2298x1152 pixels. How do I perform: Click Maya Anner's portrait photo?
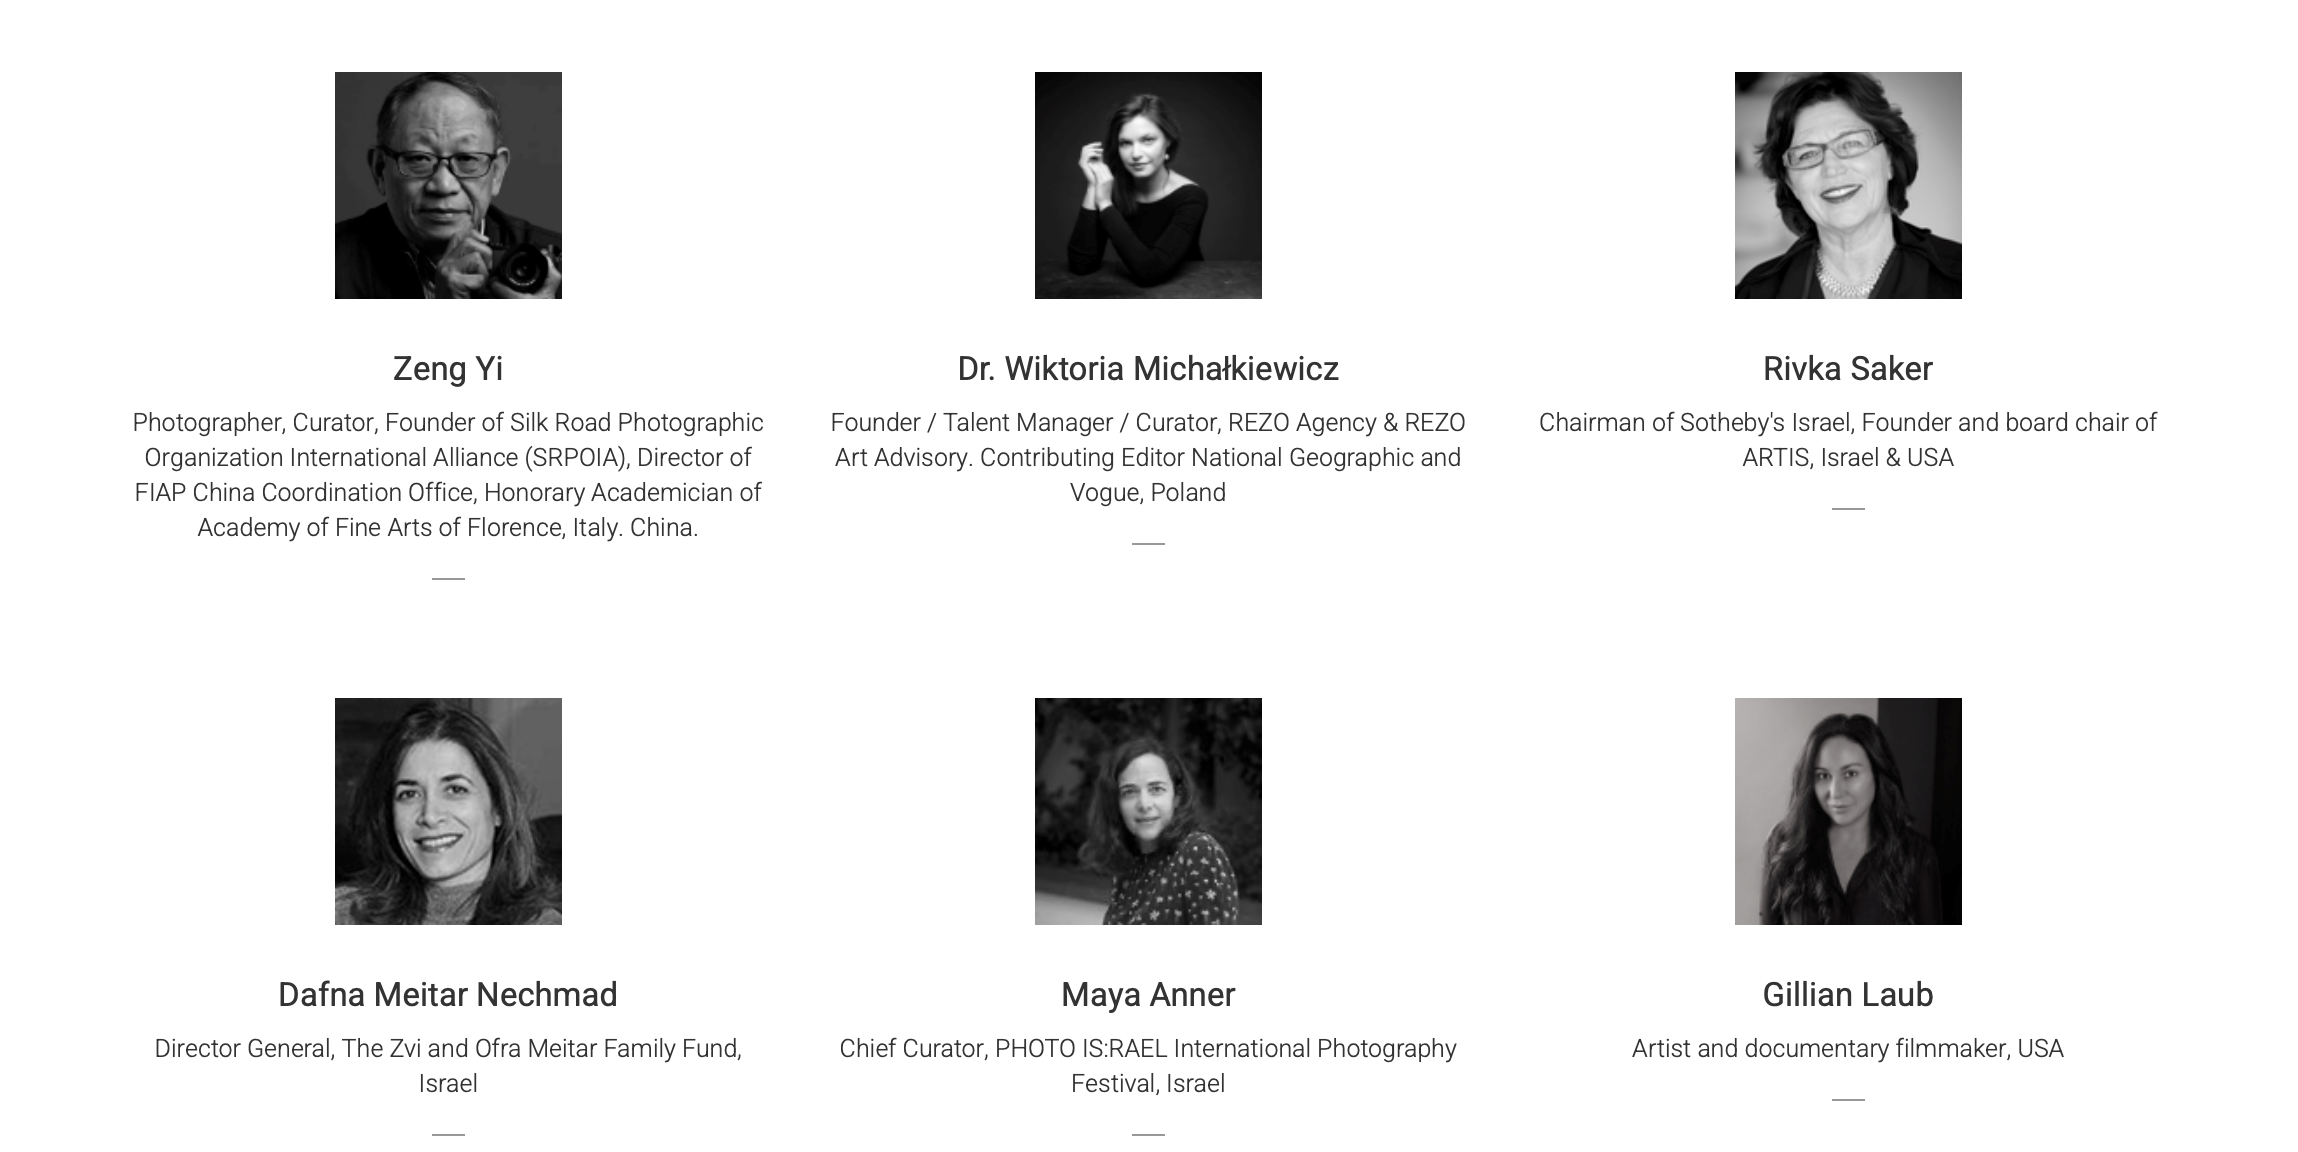point(1148,811)
